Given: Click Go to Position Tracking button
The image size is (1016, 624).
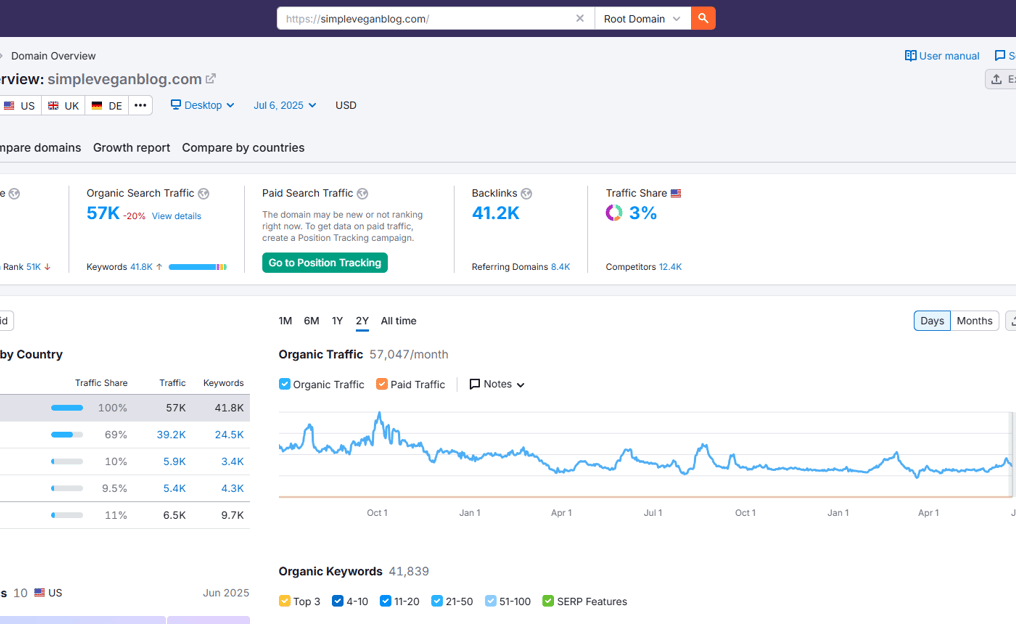Looking at the screenshot, I should coord(325,262).
